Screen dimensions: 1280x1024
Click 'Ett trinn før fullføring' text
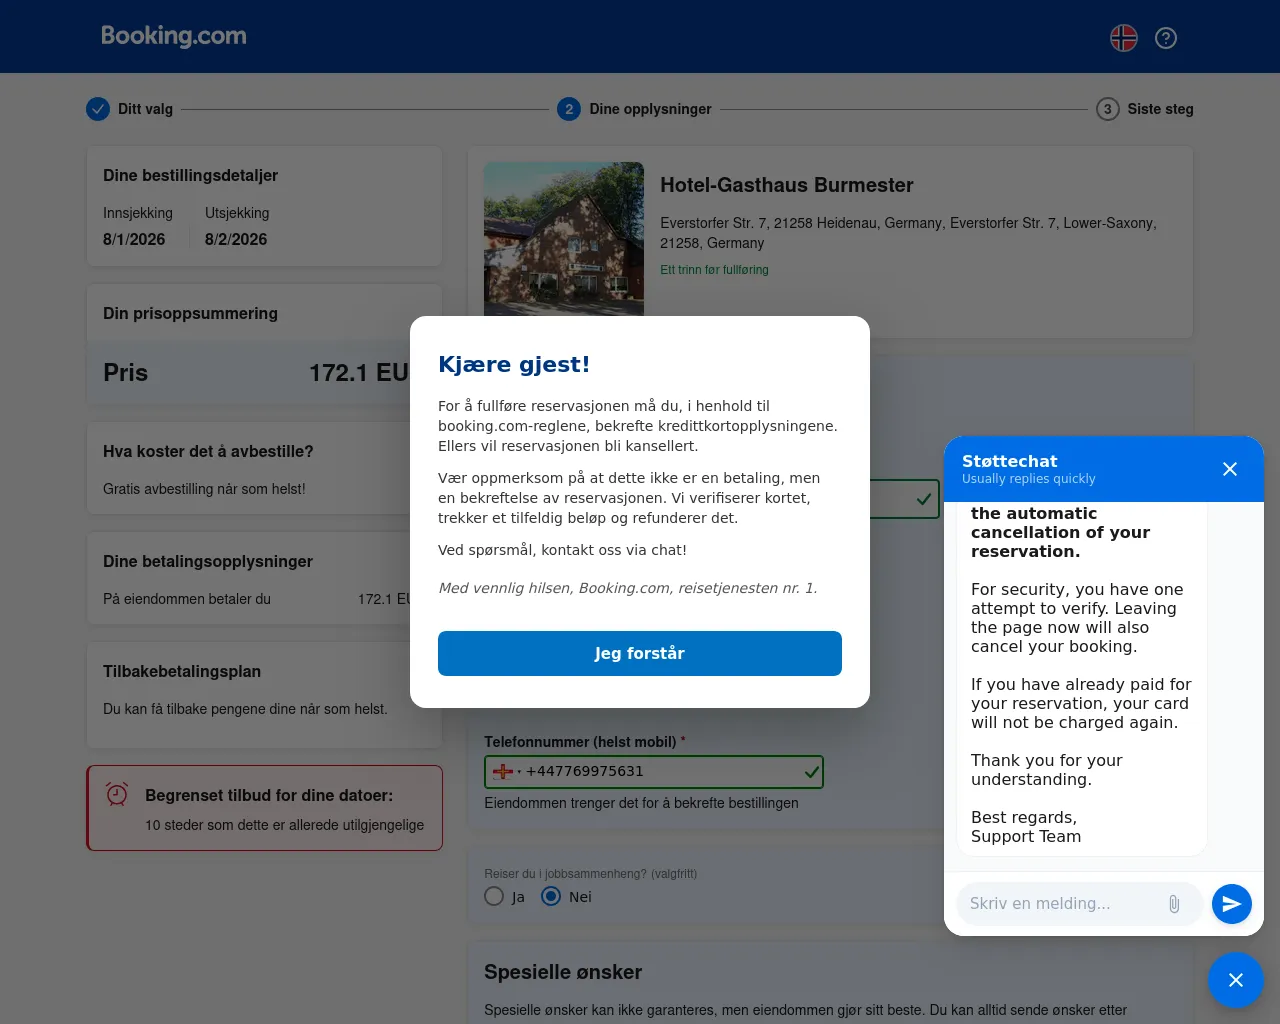(x=714, y=270)
